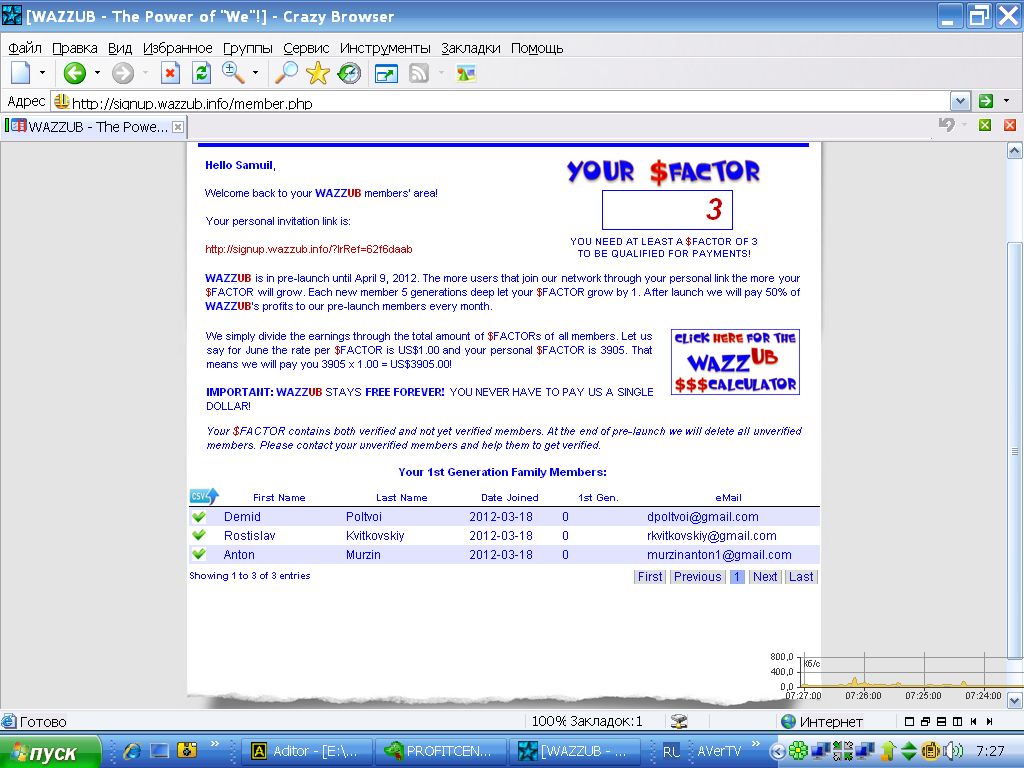Open History with the clock icon

coord(349,72)
